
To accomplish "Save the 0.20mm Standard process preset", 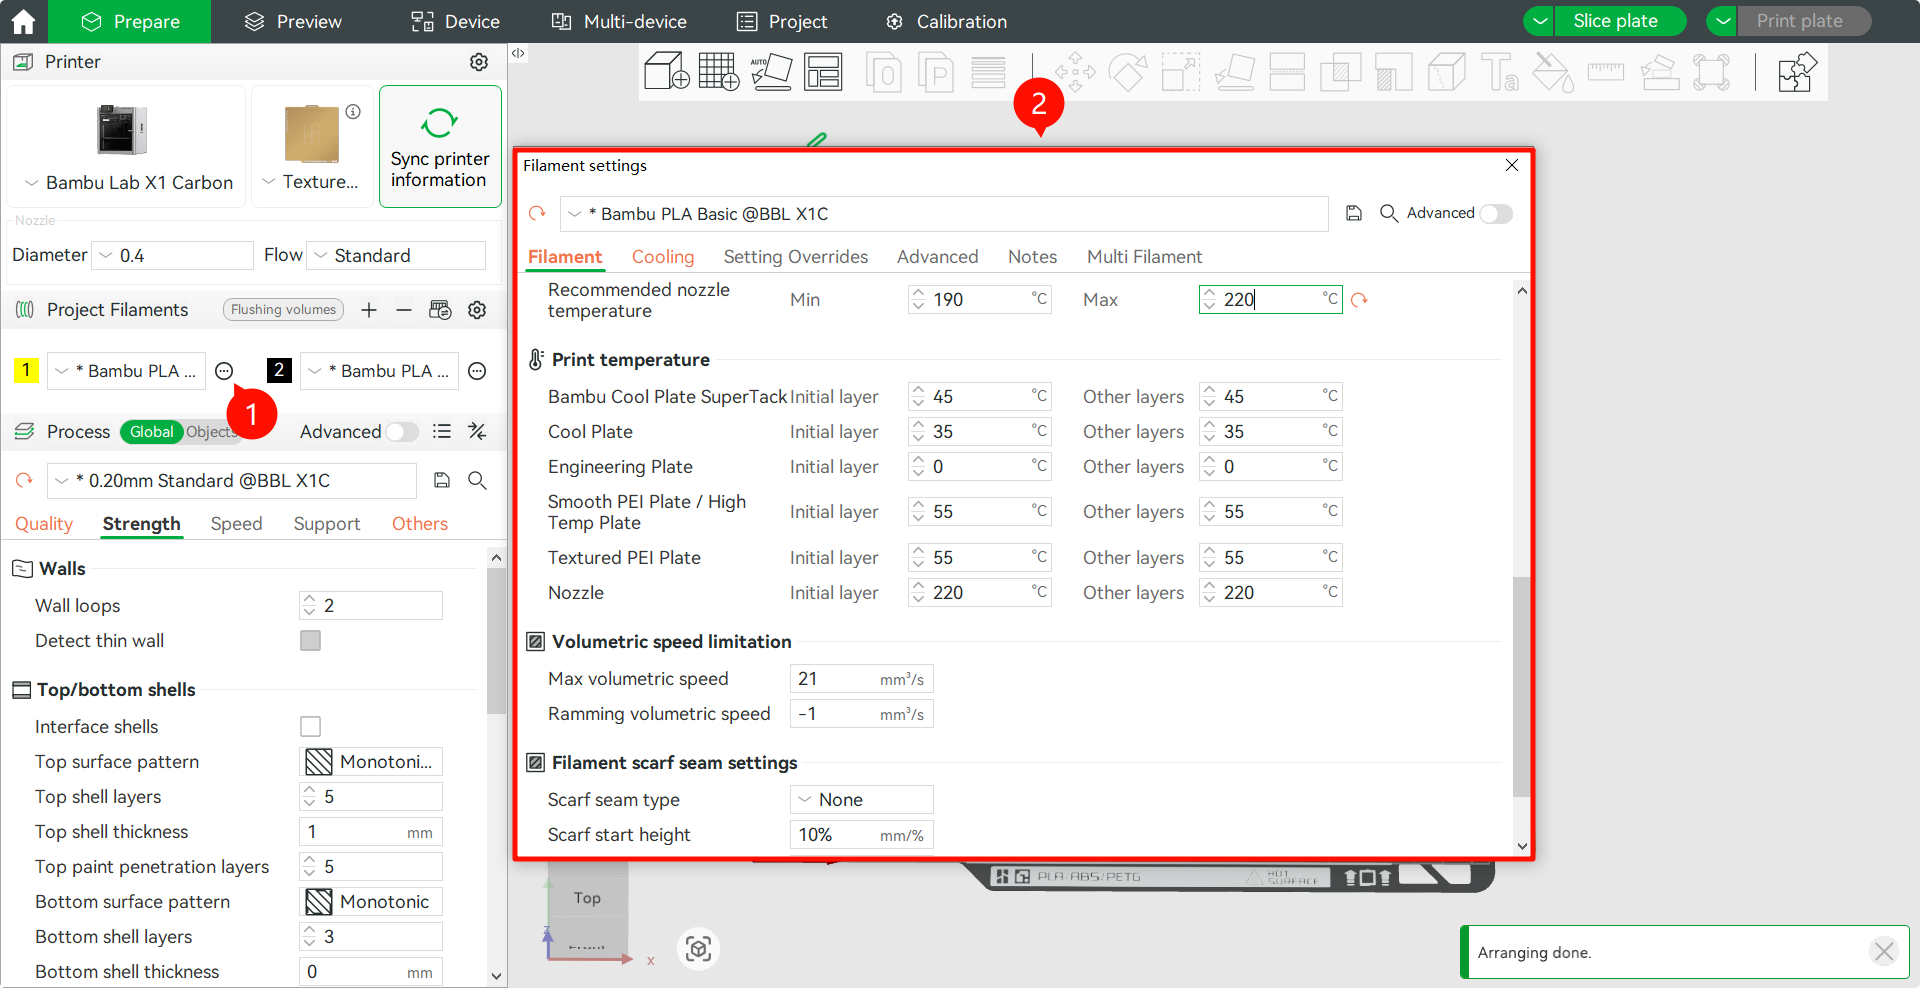I will (442, 481).
